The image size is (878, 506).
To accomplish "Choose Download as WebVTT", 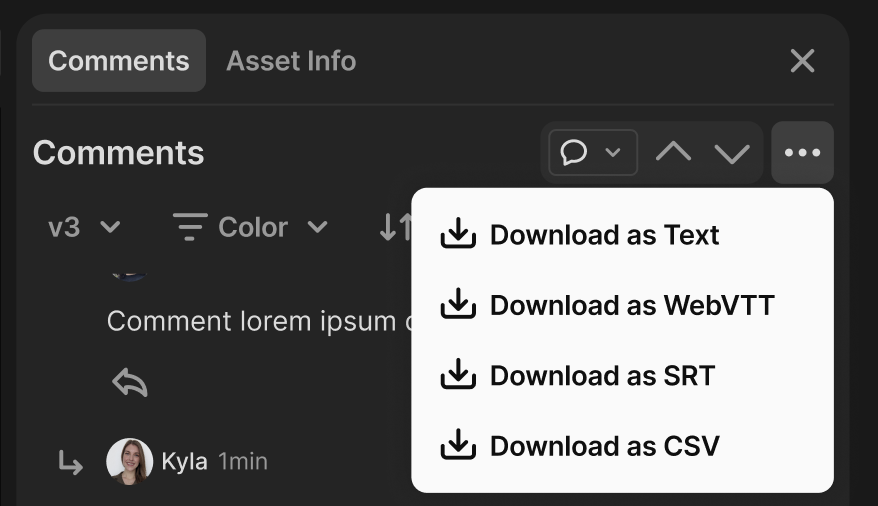I will point(632,305).
